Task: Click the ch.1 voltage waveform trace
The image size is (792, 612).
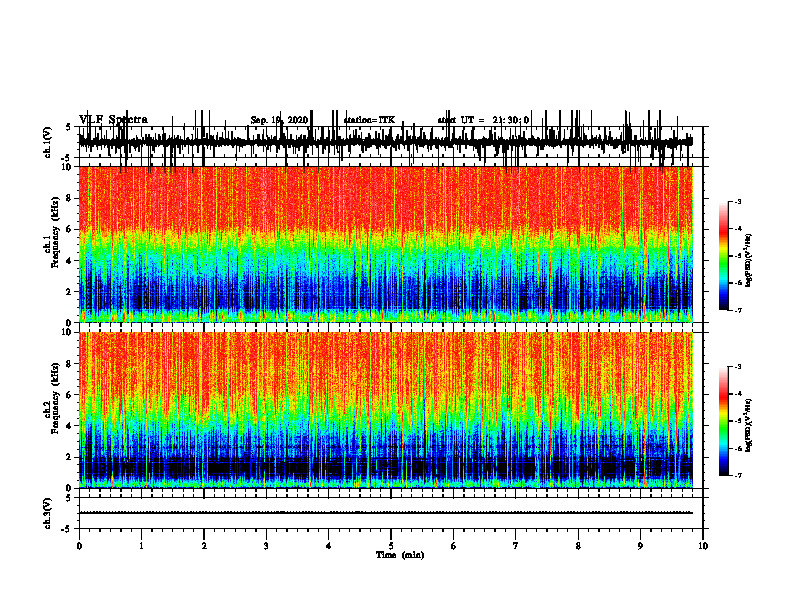Action: point(385,141)
